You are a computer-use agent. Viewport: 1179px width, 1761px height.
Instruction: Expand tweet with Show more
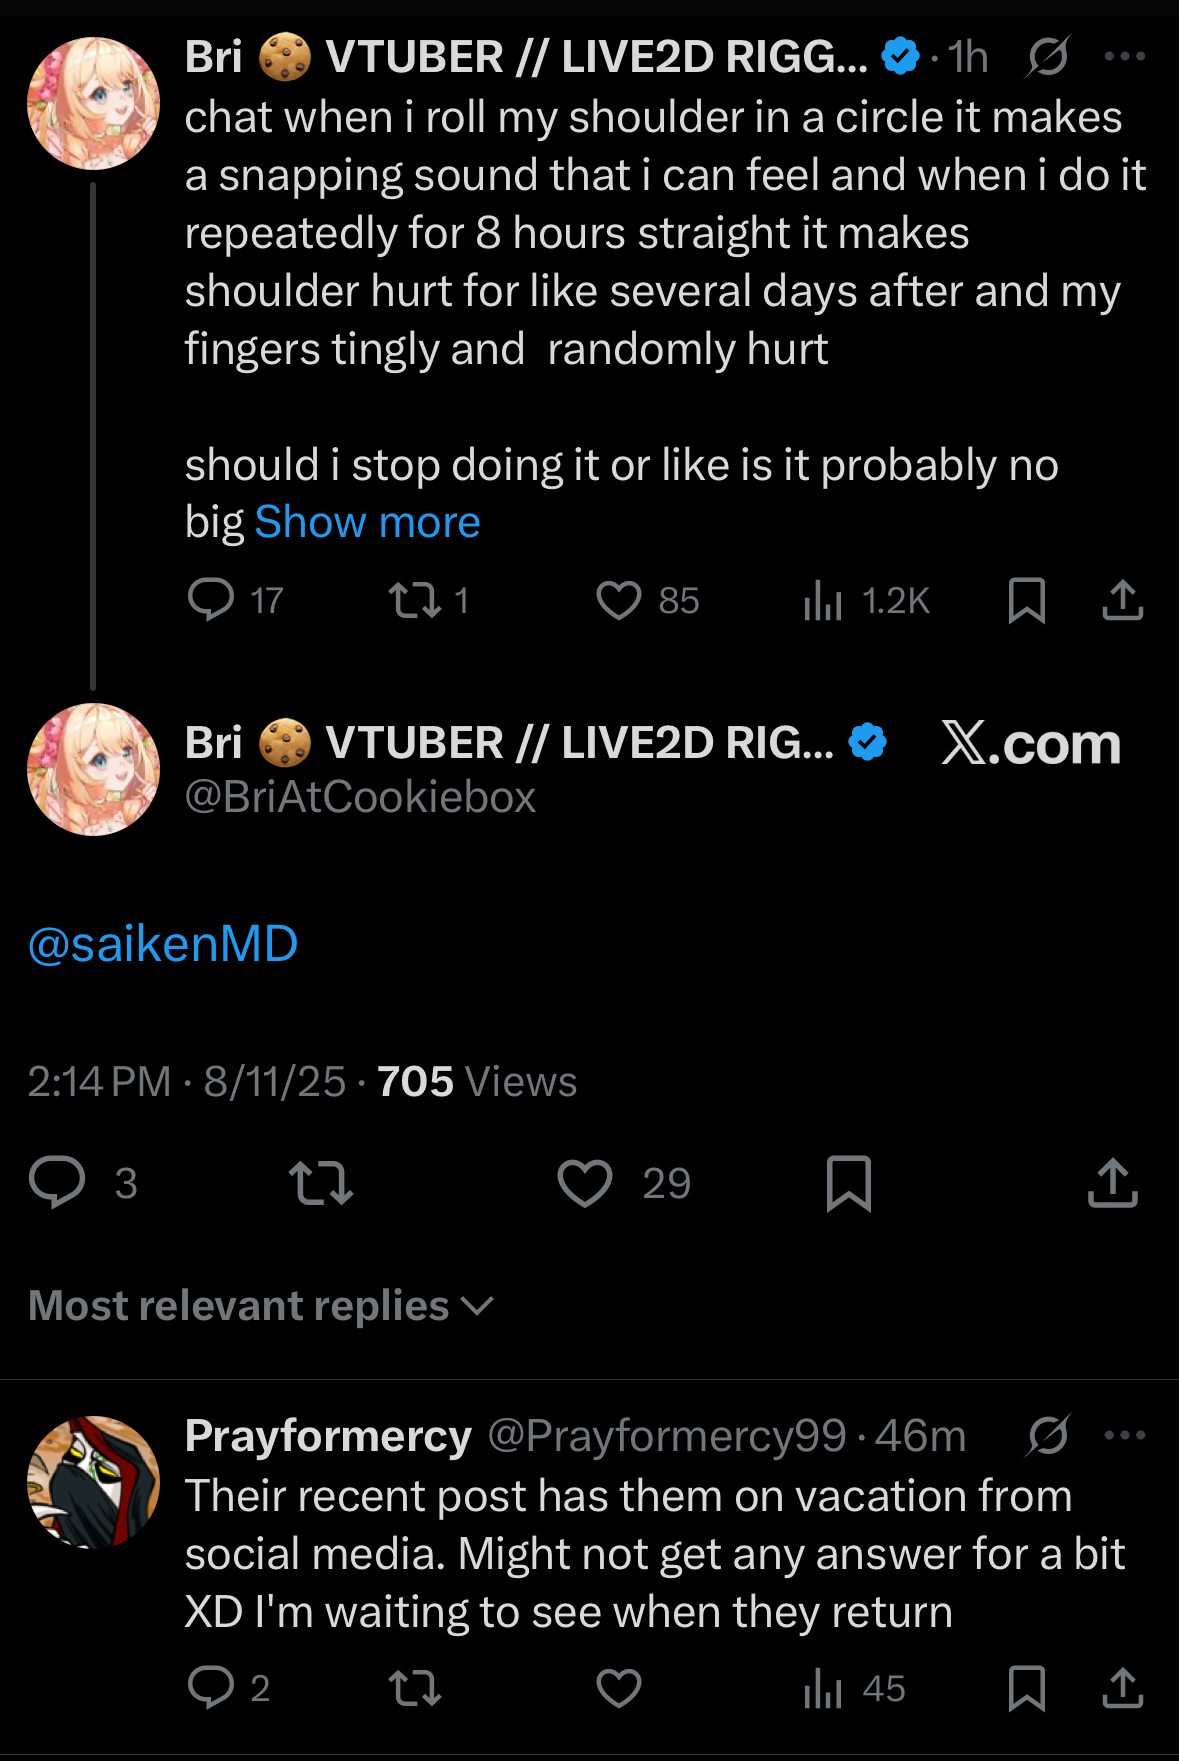tap(367, 523)
